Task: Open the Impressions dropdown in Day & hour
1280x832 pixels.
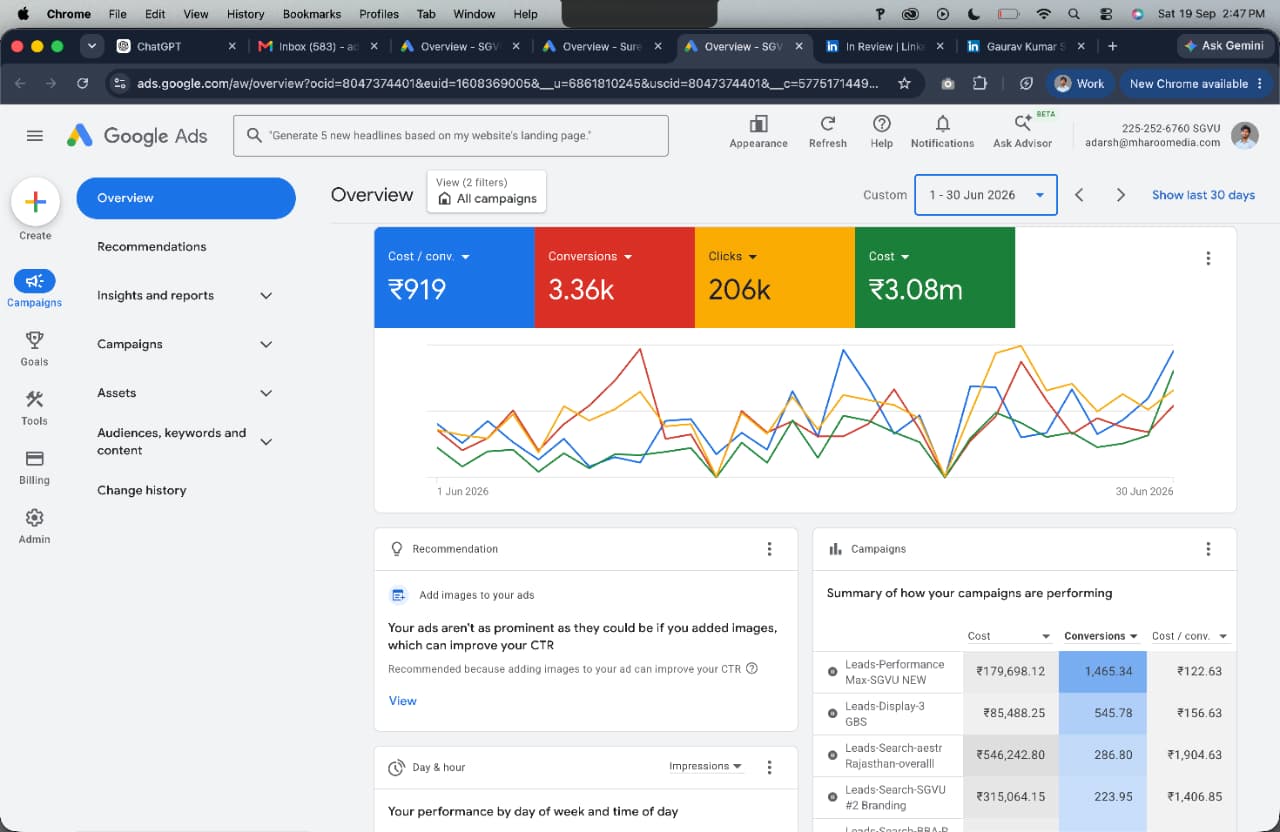Action: [706, 767]
